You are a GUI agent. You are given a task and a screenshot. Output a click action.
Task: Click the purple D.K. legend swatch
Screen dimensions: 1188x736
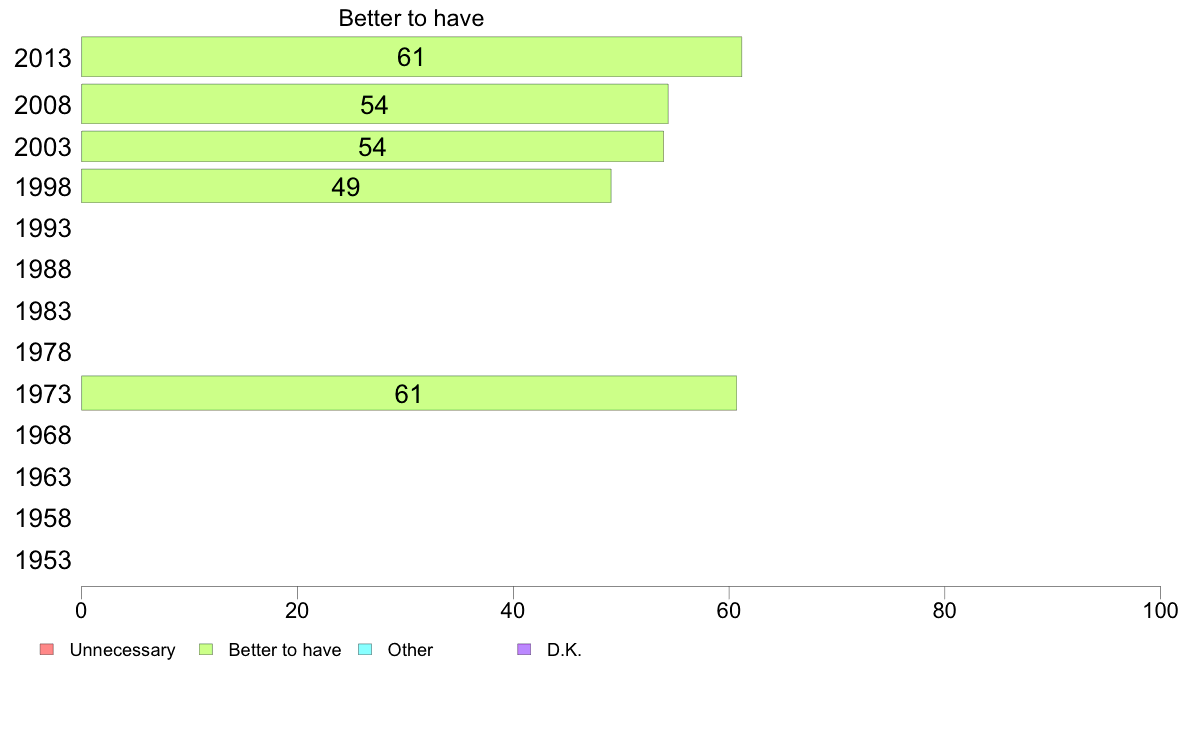click(524, 650)
